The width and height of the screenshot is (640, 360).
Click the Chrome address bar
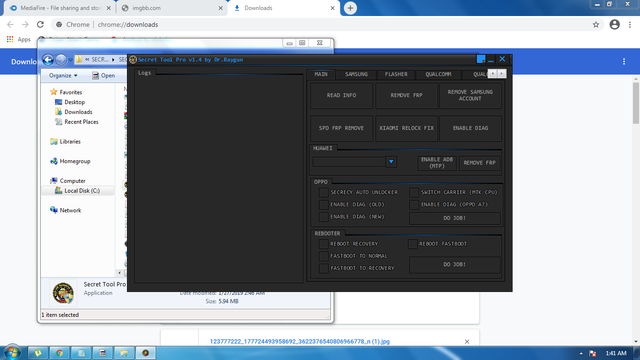point(327,24)
